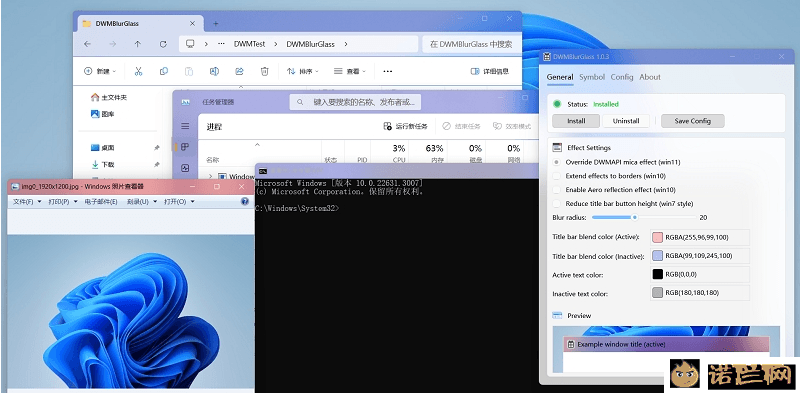
Task: Adjust the Blur radius slider handle
Action: 635,217
